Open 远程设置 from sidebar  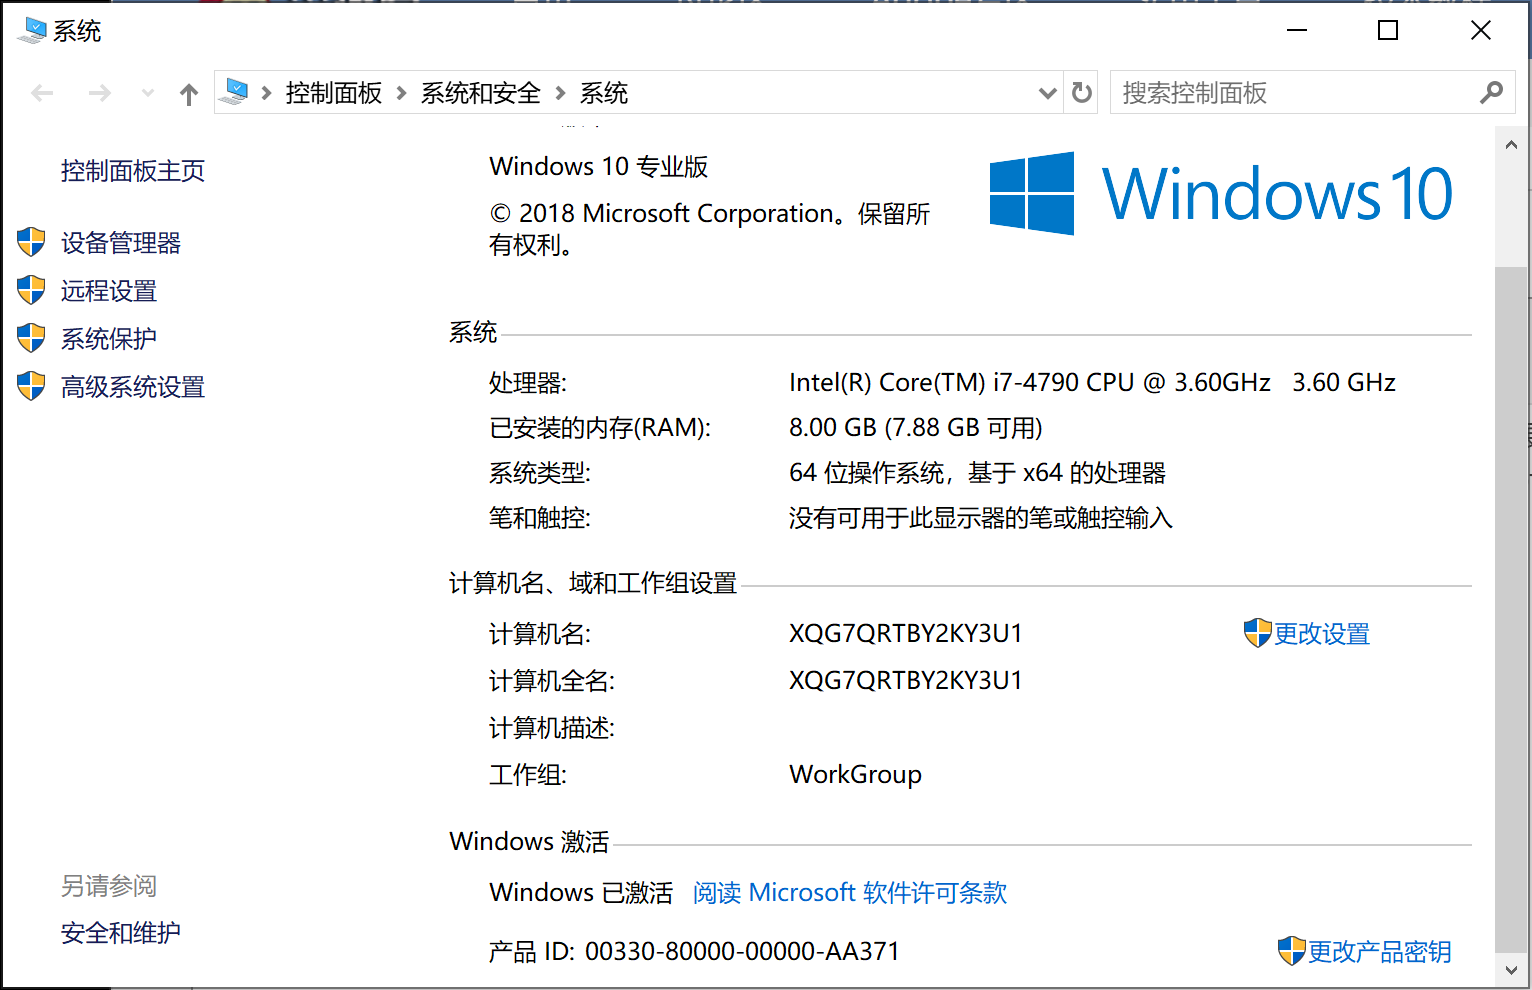[109, 291]
